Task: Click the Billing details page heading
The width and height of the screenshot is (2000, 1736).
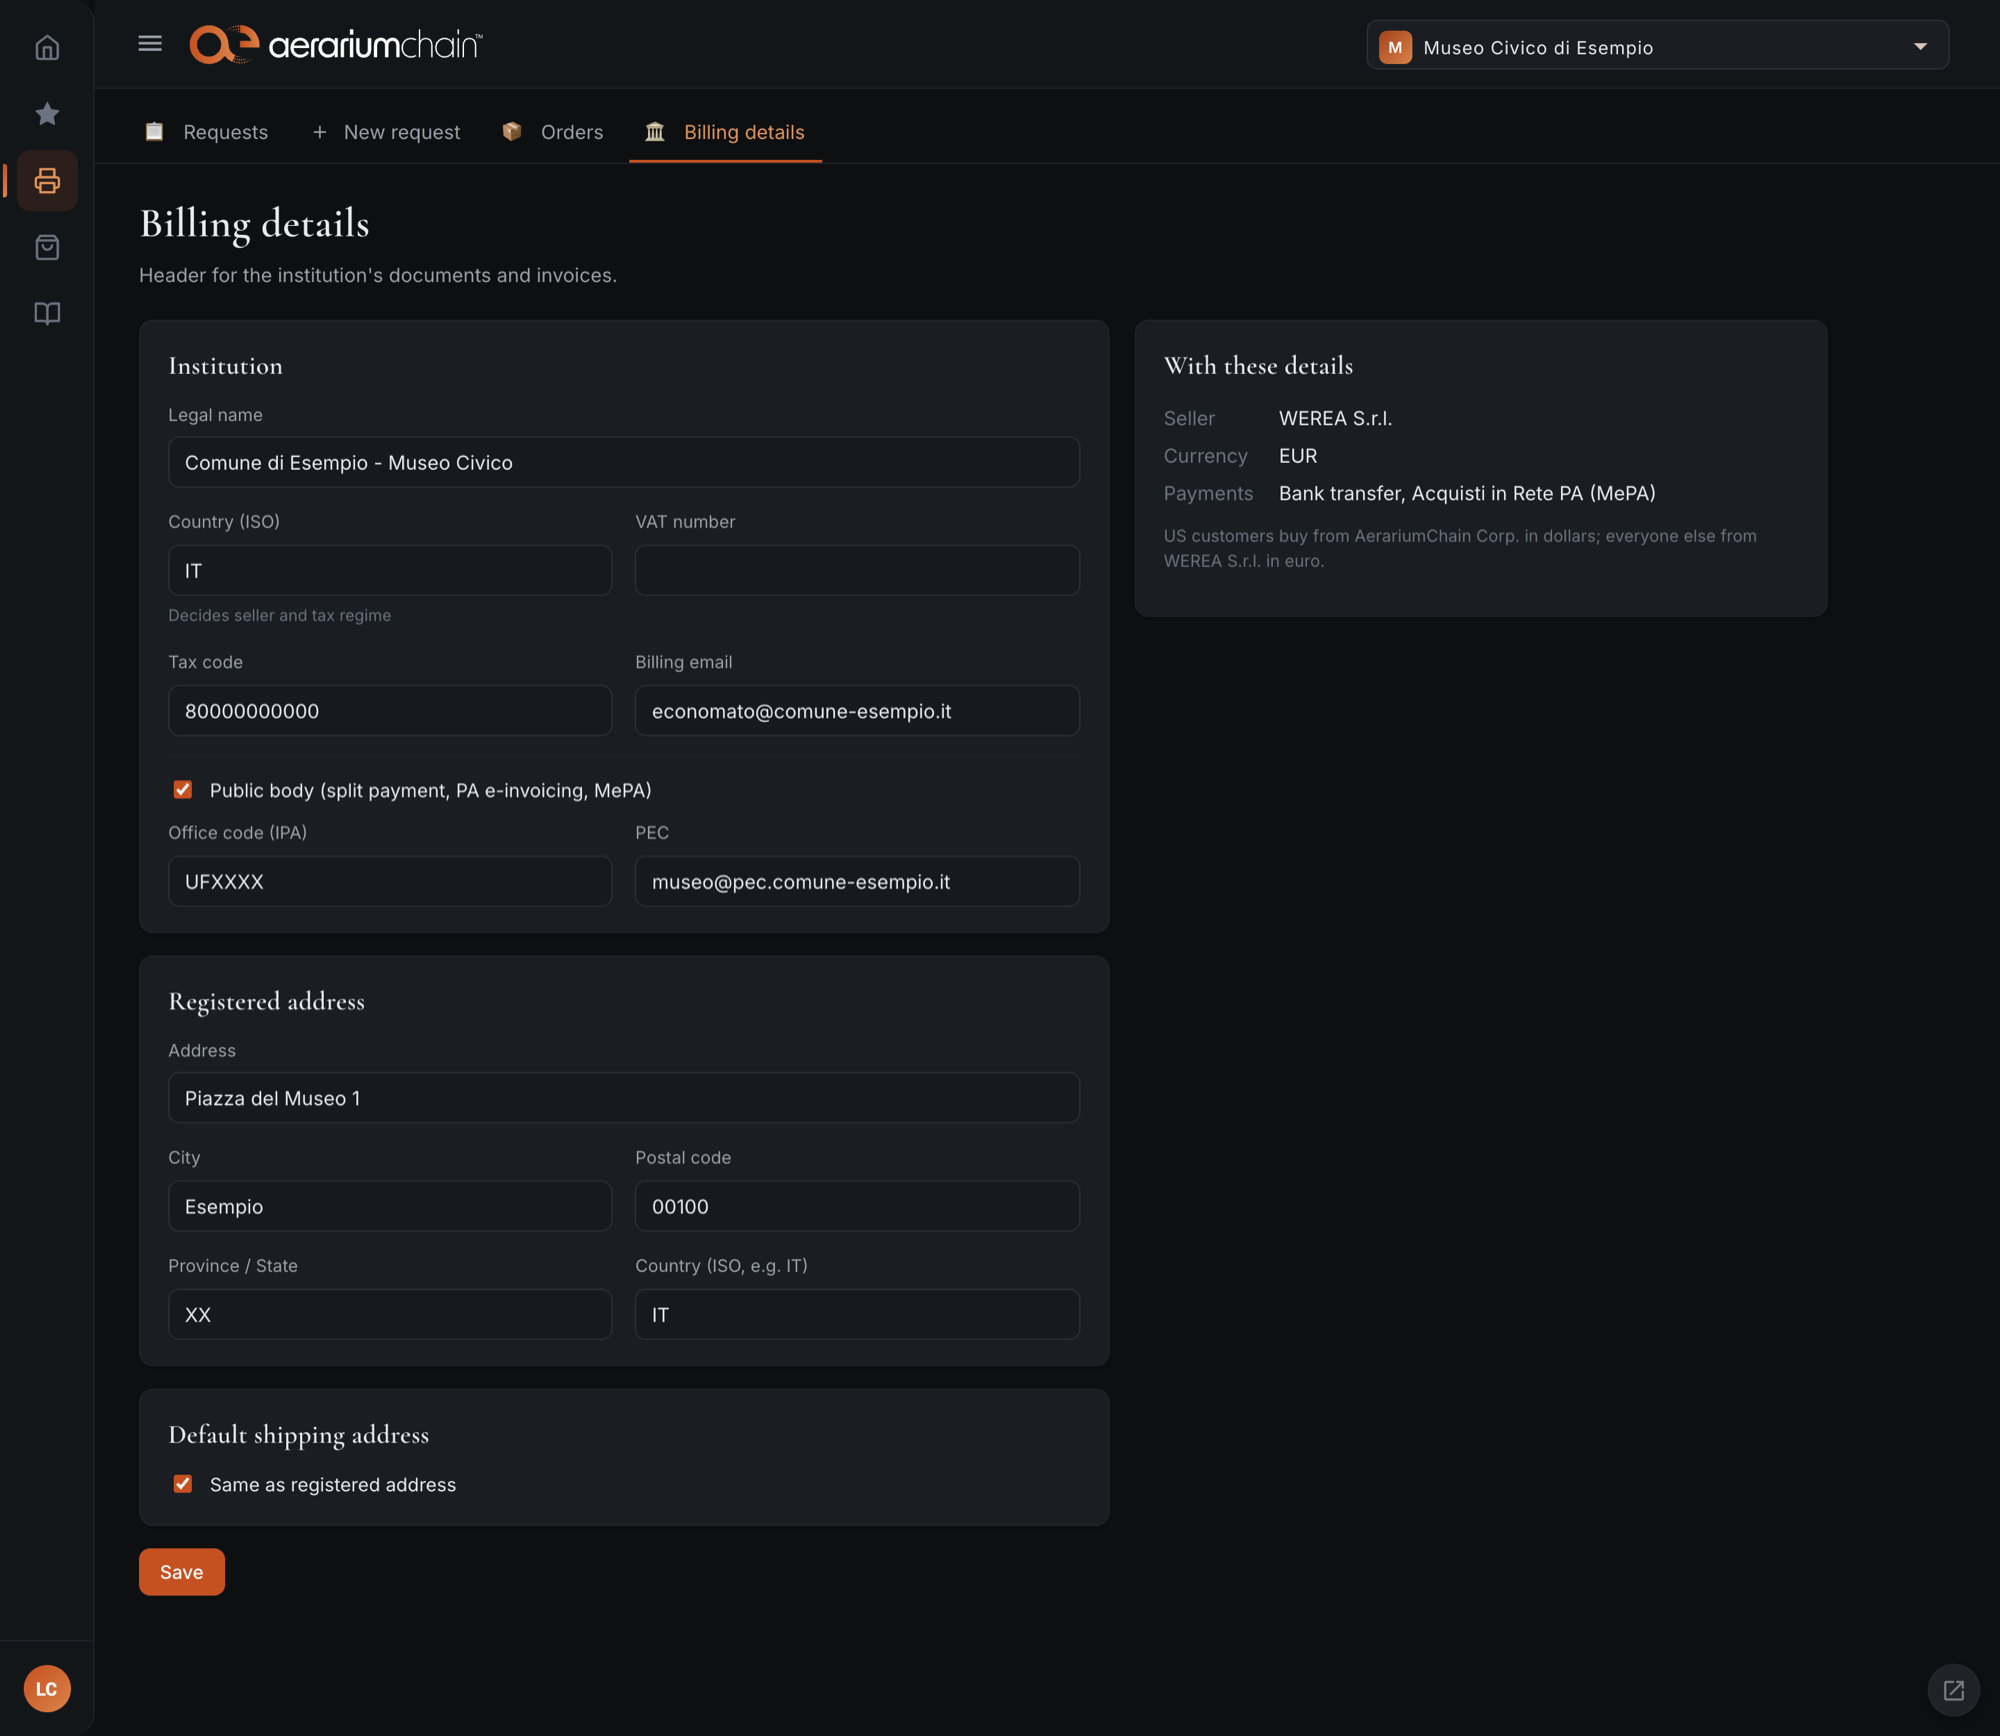Action: point(254,224)
